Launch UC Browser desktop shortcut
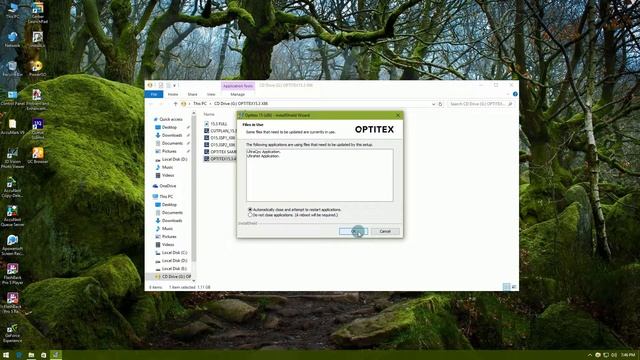 pos(38,156)
